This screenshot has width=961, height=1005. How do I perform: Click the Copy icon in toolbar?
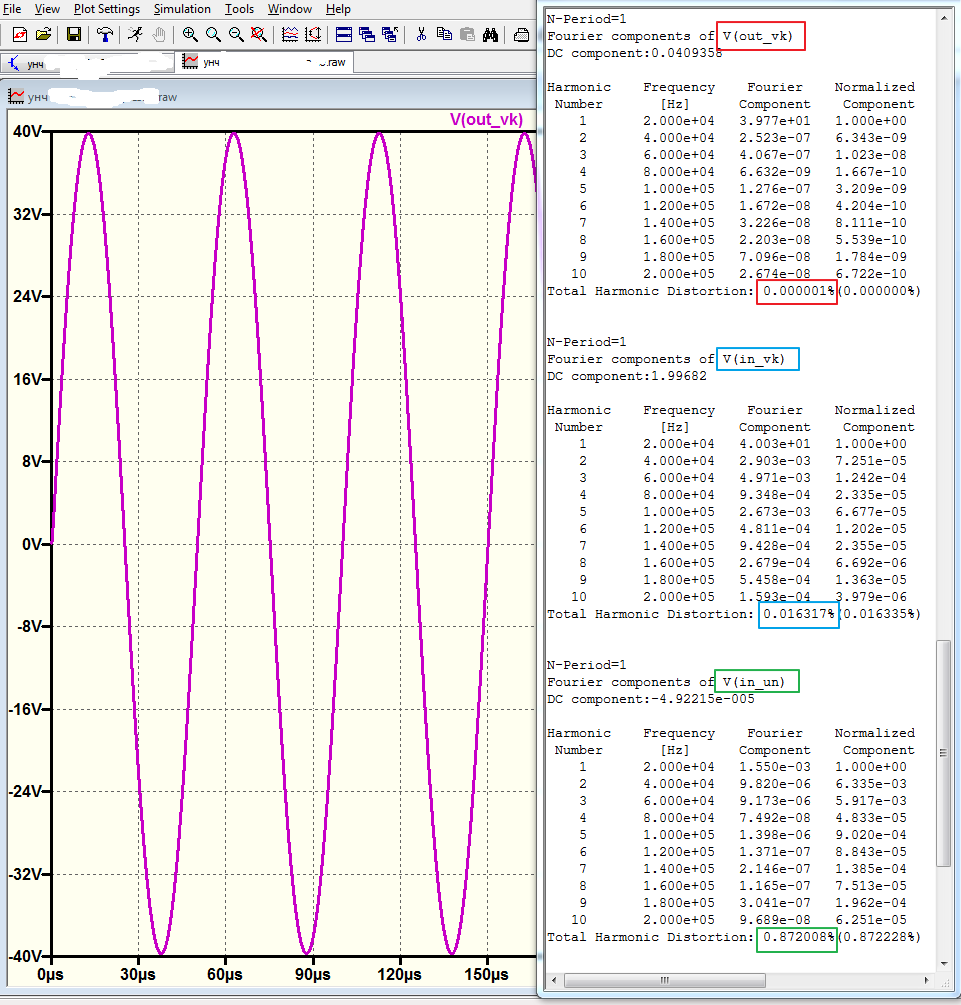[x=444, y=34]
